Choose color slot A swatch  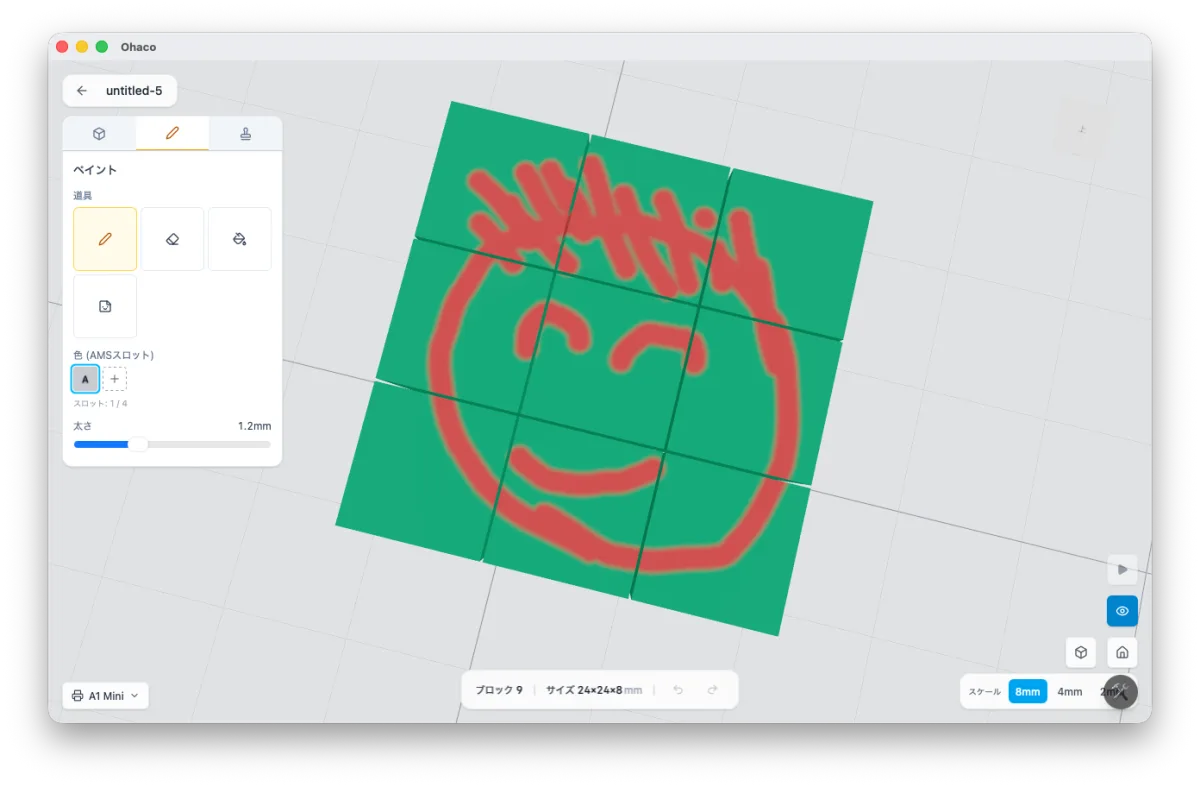tap(85, 379)
